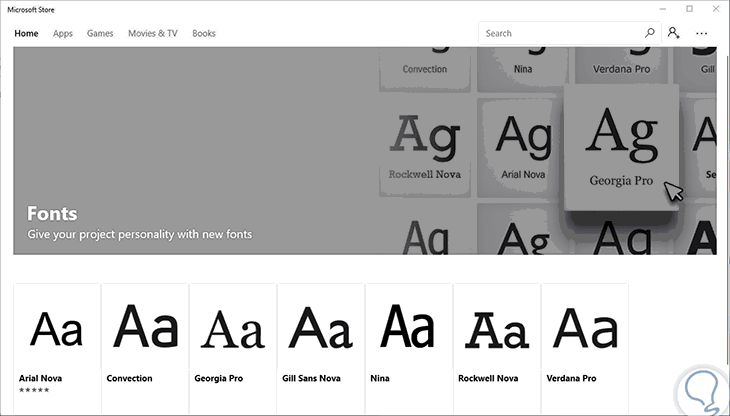Select the Convection tile in banner
Image resolution: width=730 pixels, height=416 pixels.
point(425,68)
